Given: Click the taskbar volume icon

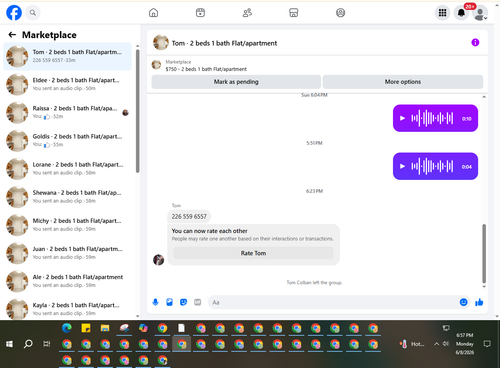Looking at the screenshot, I should (446, 344).
